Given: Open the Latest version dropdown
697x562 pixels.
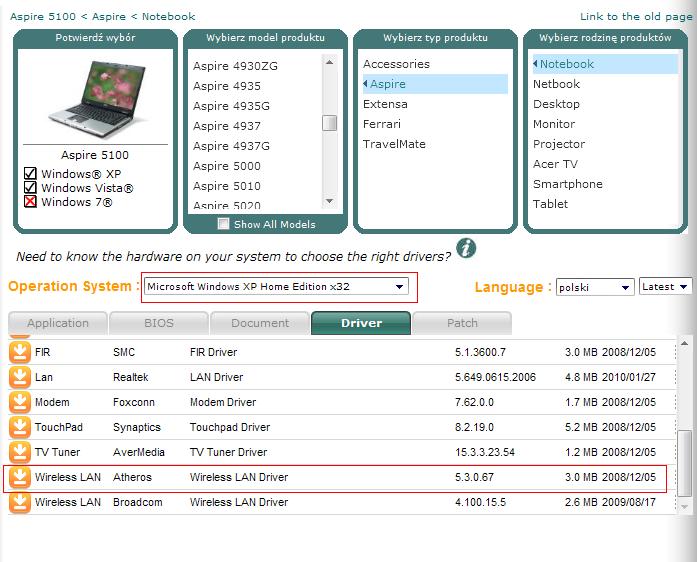Looking at the screenshot, I should pyautogui.click(x=665, y=286).
